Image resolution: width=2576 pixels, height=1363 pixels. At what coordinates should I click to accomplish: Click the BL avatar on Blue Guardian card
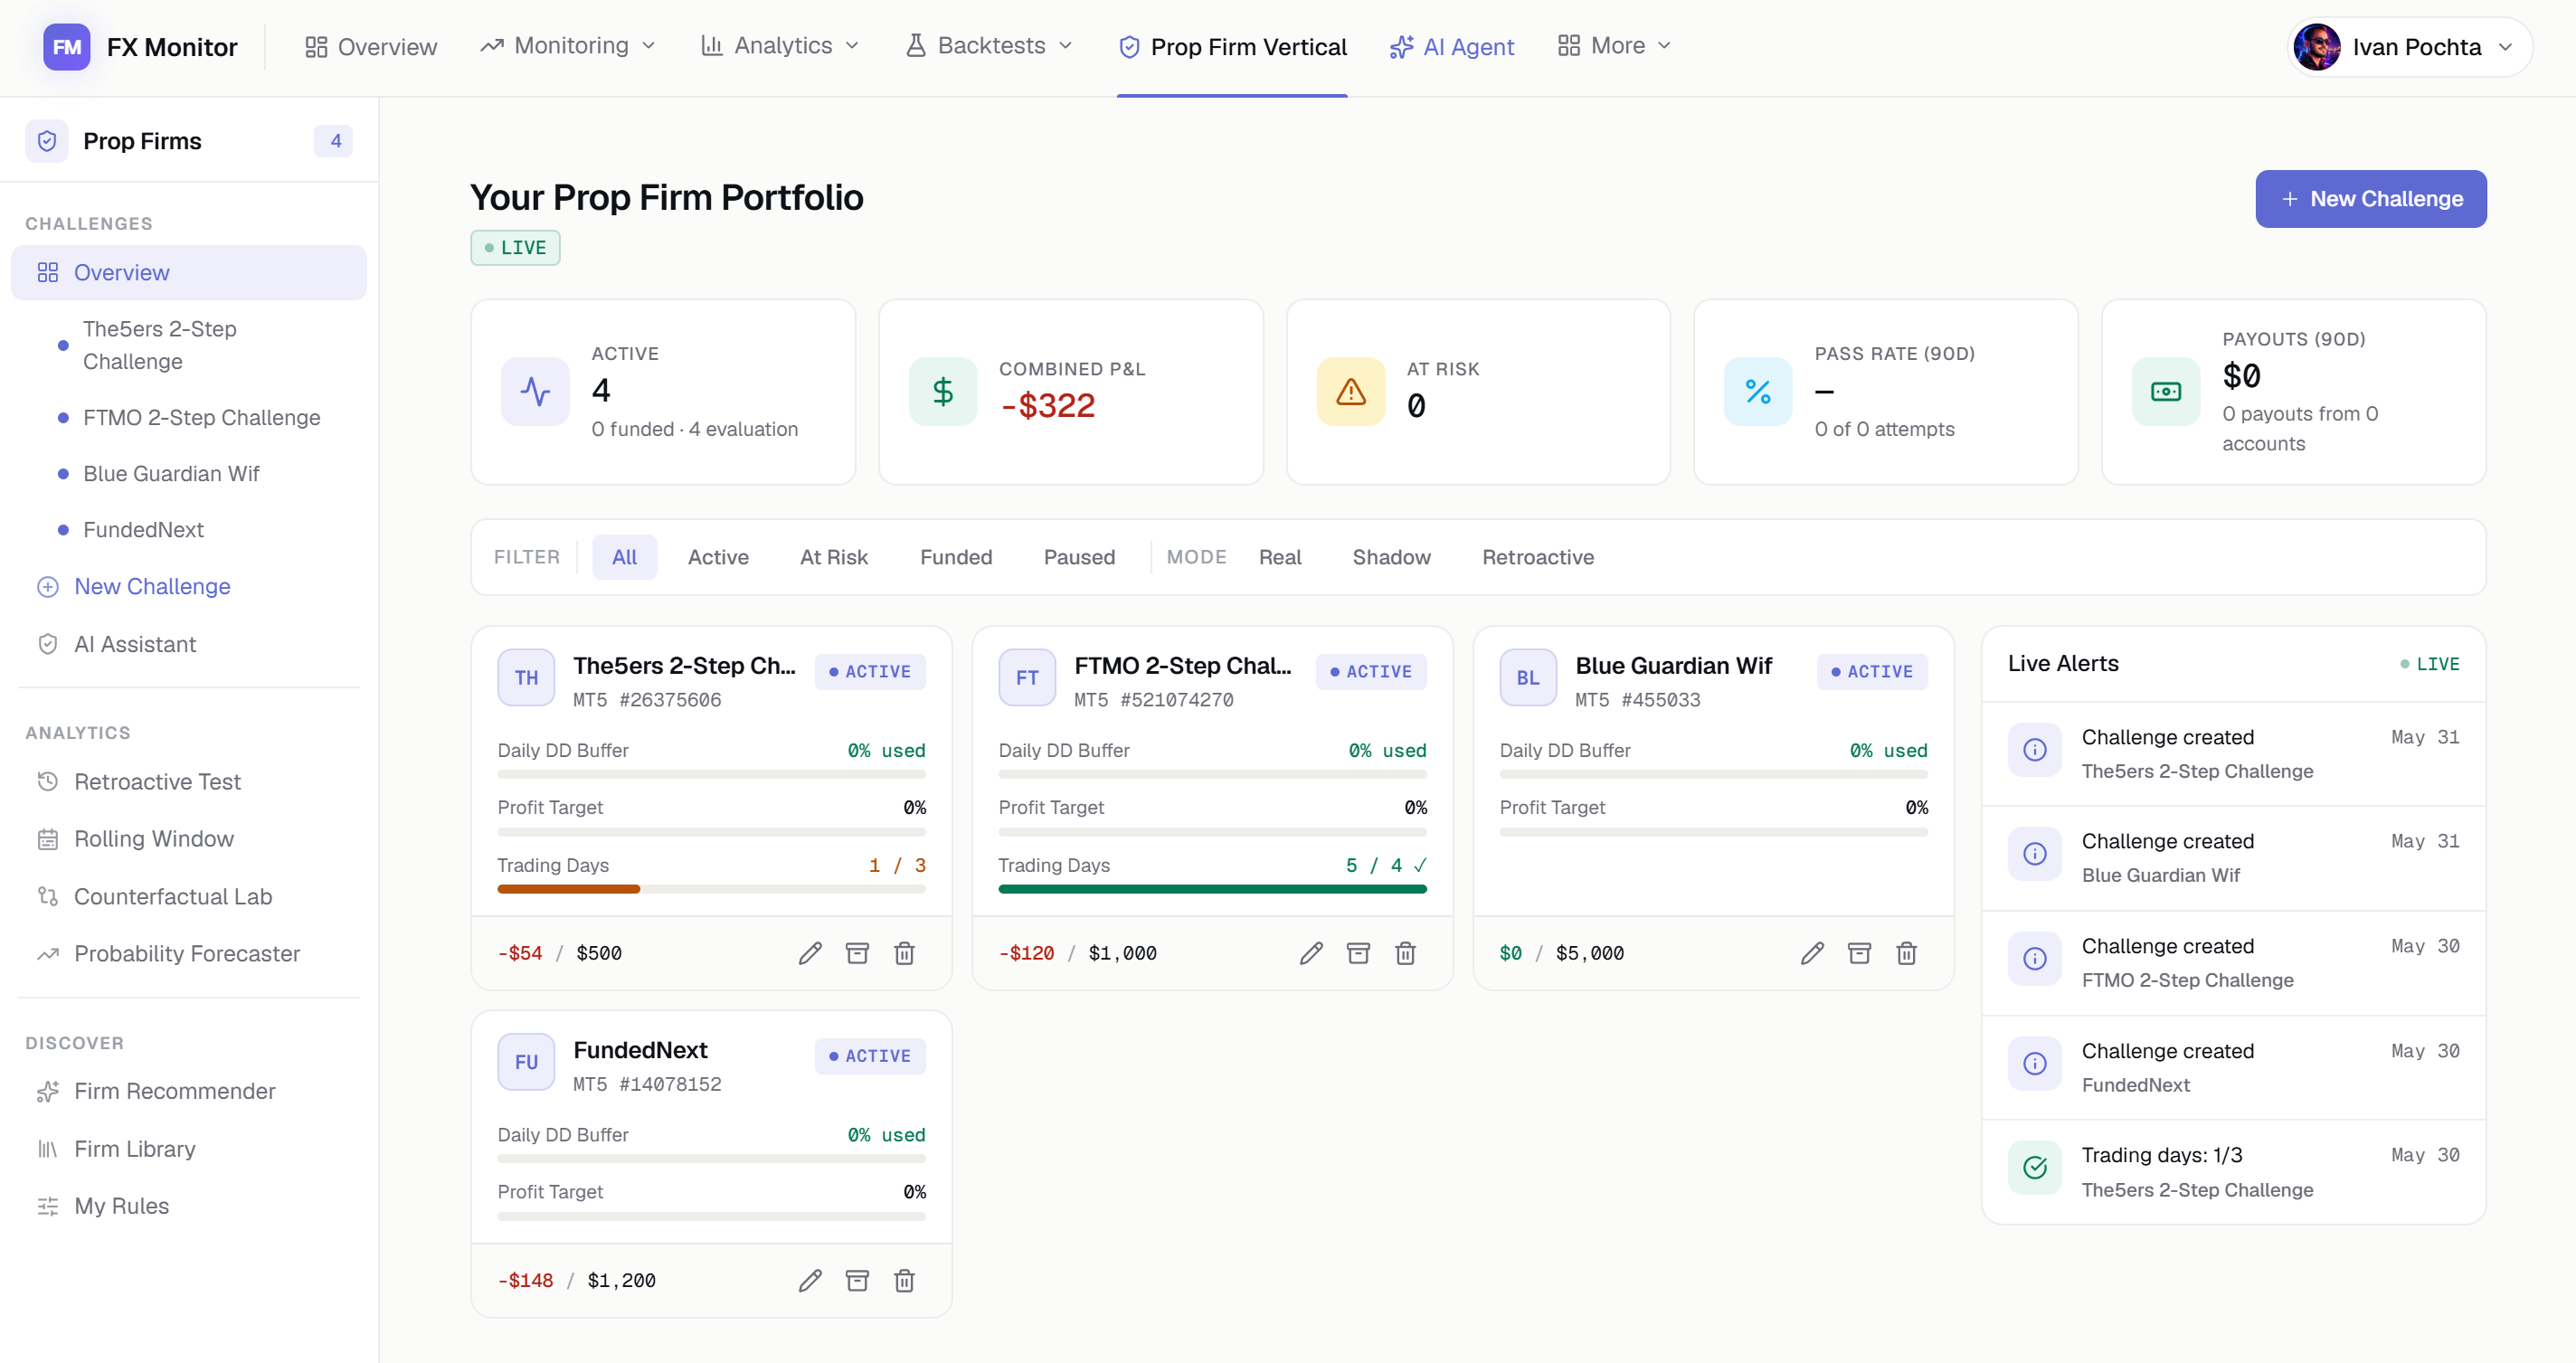click(1528, 677)
